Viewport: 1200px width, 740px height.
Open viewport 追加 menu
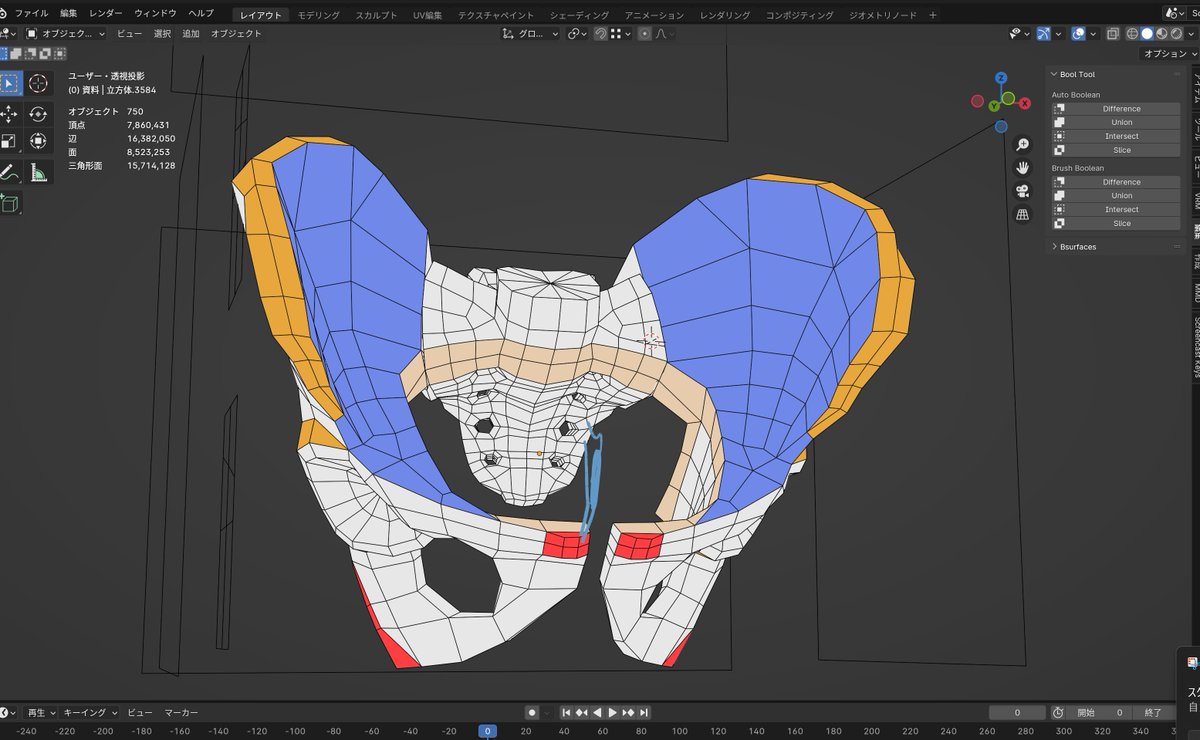[190, 33]
